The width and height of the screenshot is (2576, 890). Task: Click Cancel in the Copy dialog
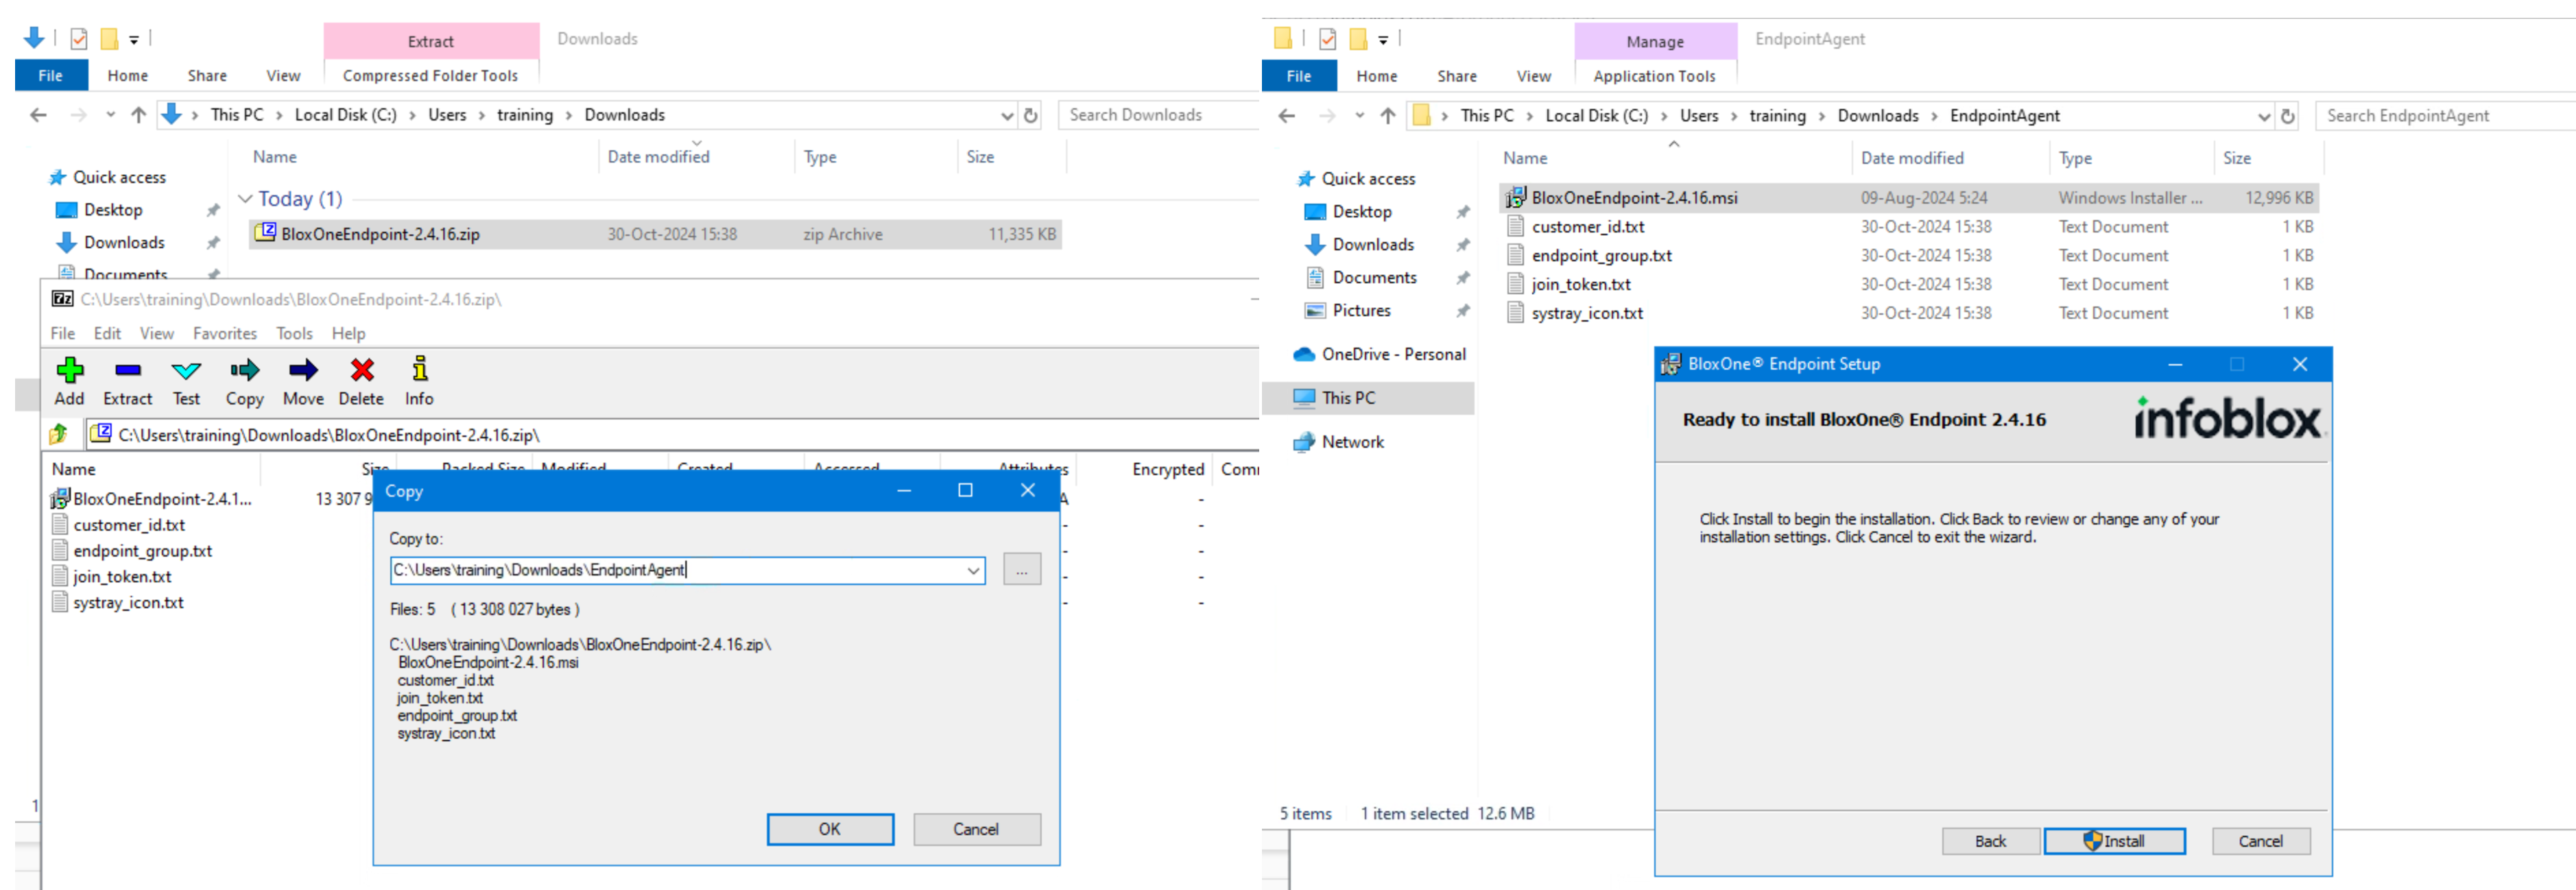976,829
